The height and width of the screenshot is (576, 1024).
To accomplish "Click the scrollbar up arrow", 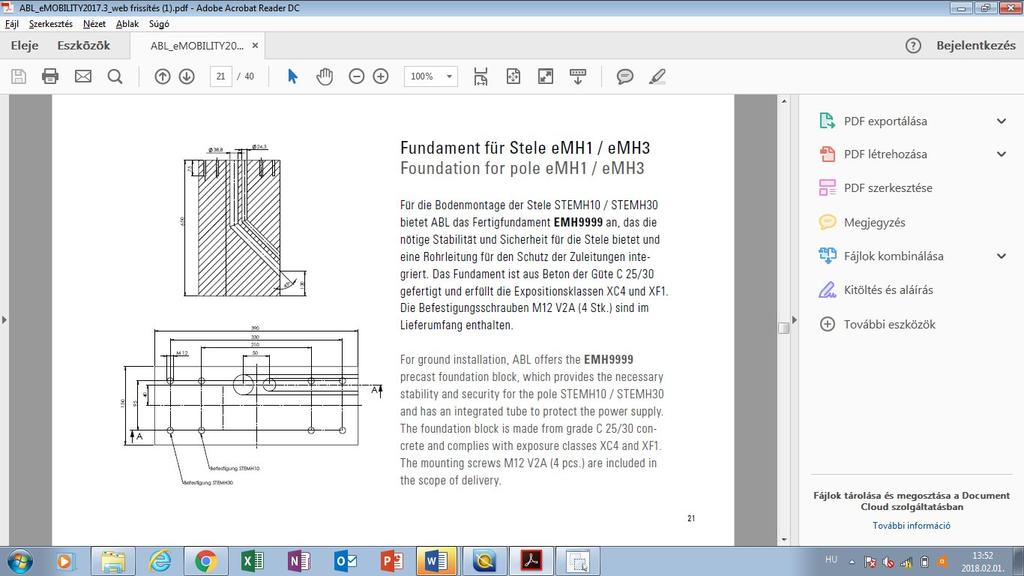I will pos(784,101).
